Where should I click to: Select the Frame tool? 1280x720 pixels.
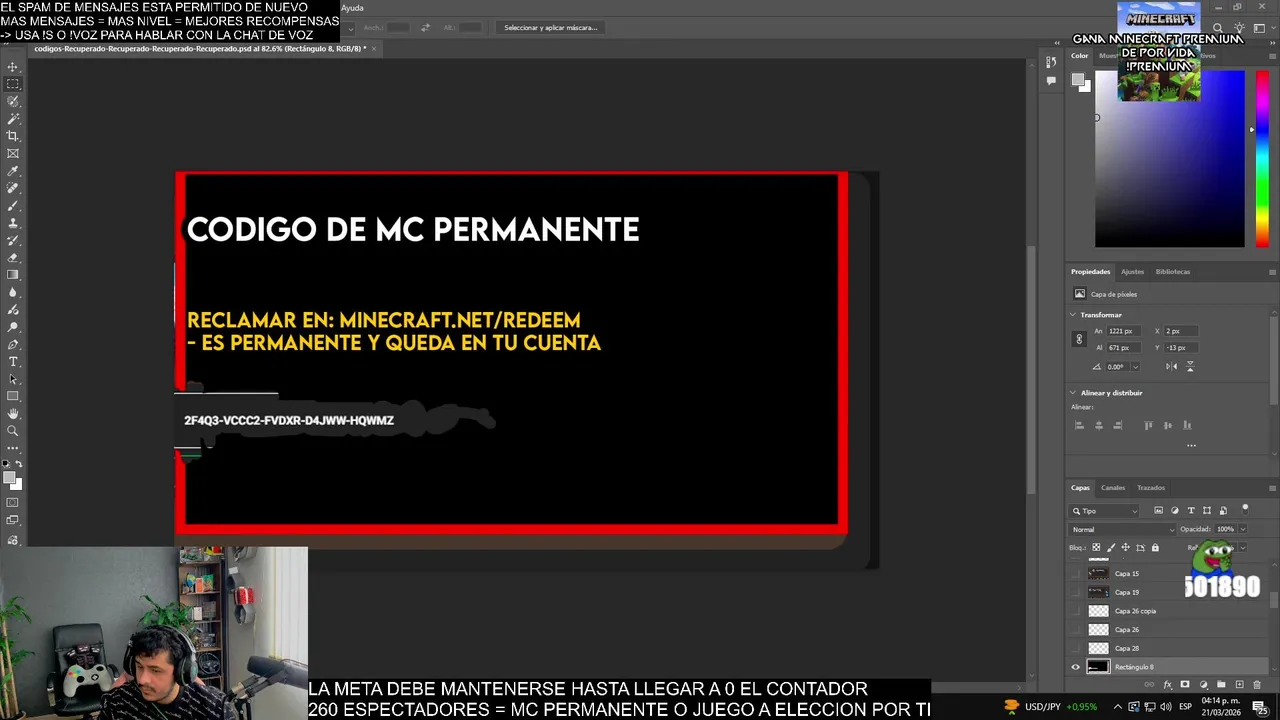(13, 154)
